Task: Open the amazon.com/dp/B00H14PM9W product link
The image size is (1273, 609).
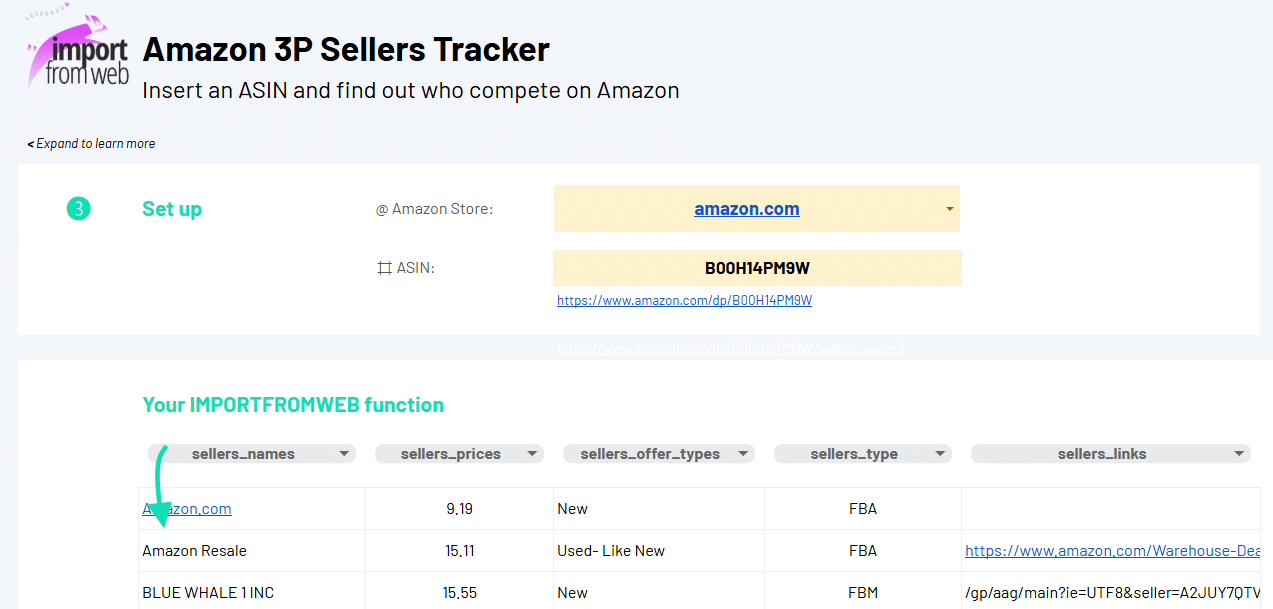Action: click(x=684, y=300)
